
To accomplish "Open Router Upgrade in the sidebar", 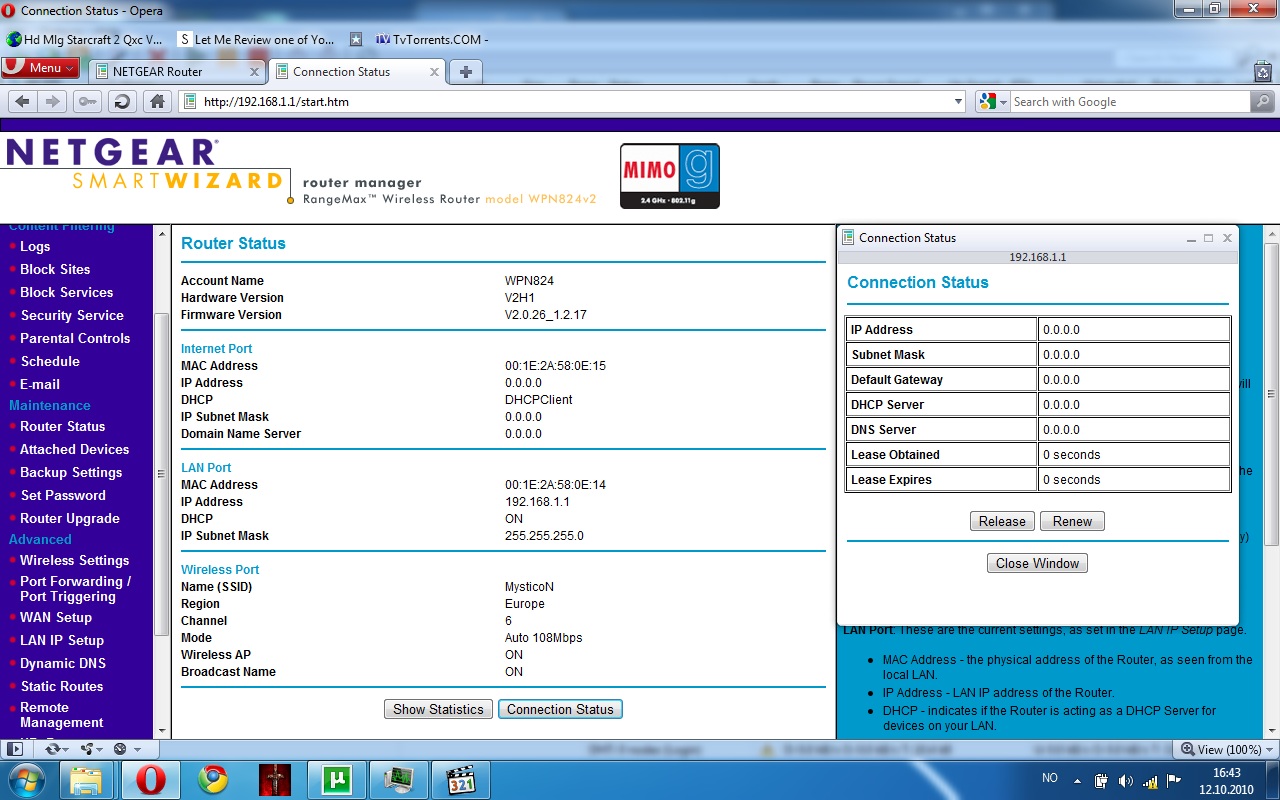I will 70,518.
